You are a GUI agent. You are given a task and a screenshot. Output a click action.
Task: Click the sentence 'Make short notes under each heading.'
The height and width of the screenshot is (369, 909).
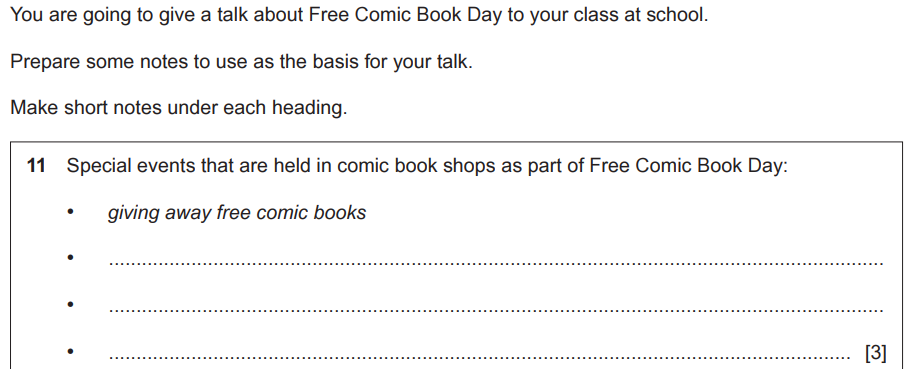tap(179, 108)
